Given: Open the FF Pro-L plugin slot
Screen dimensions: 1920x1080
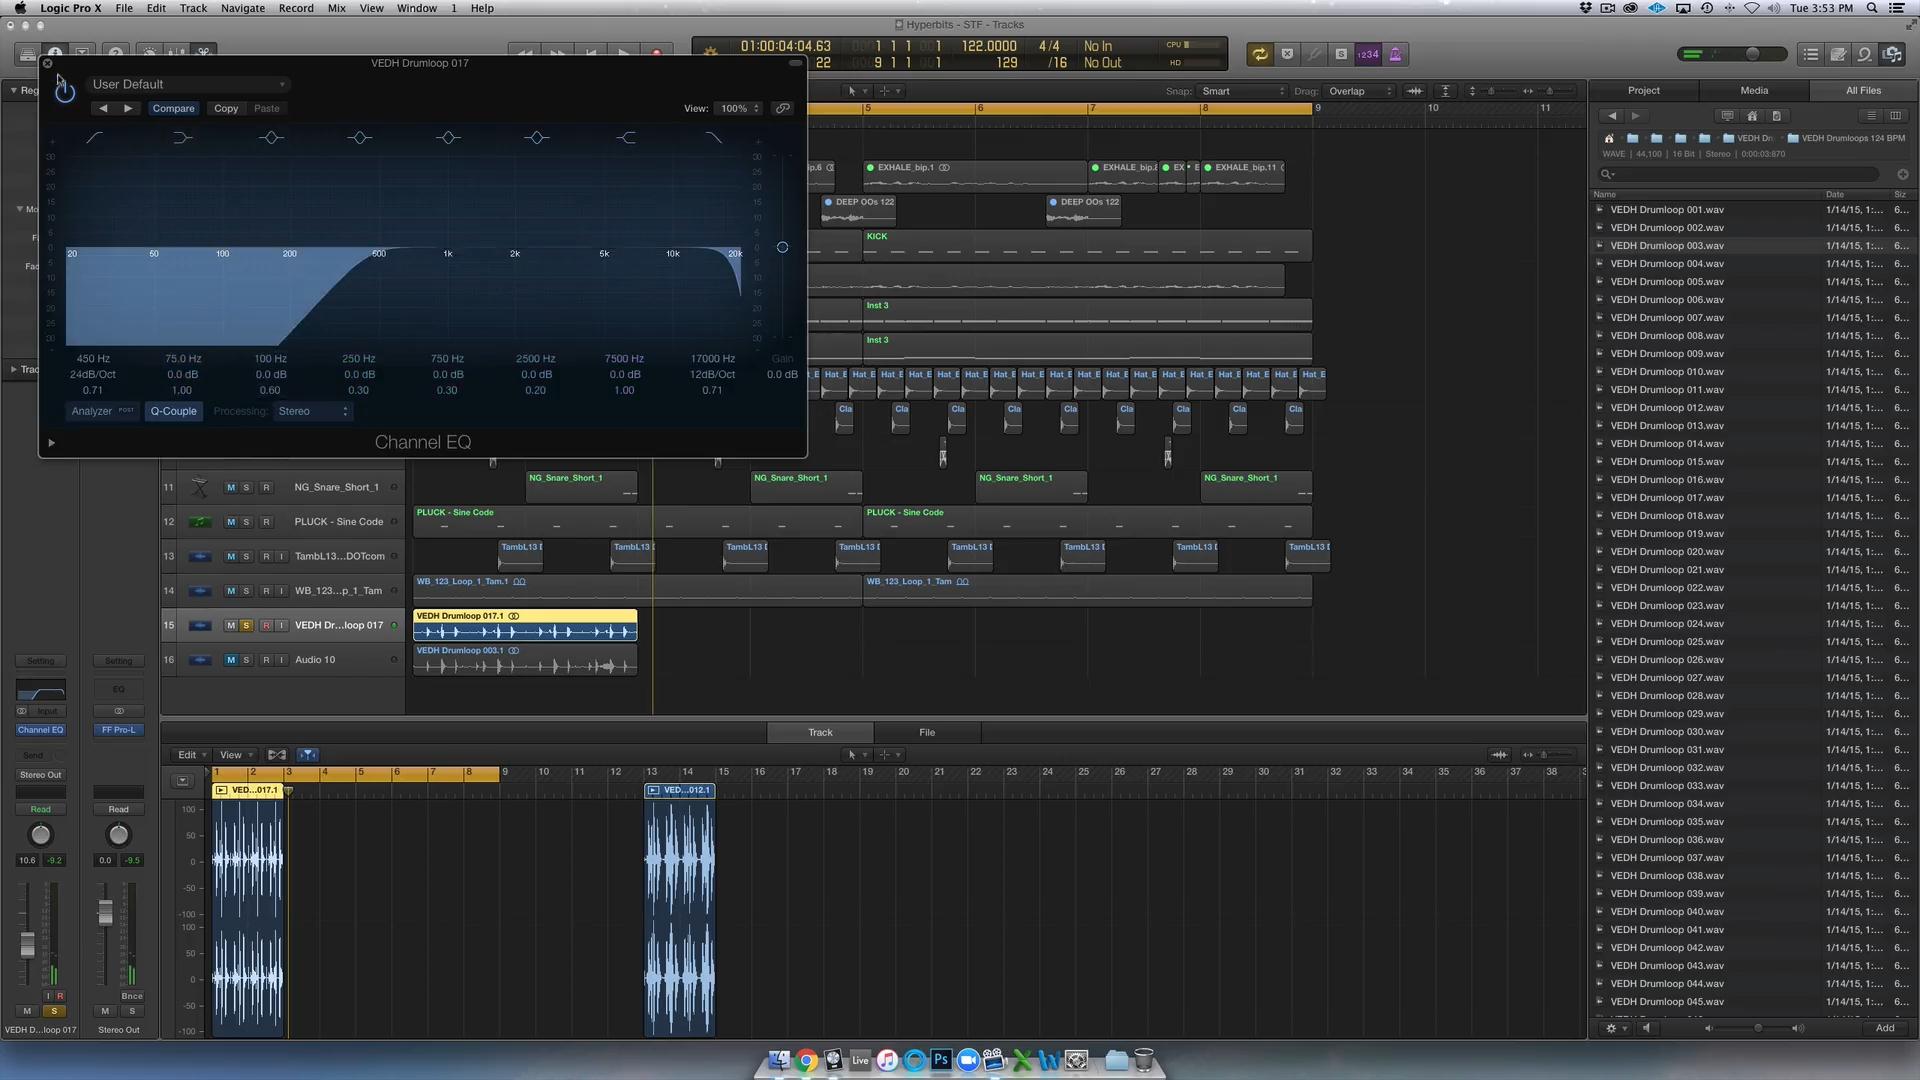Looking at the screenshot, I should click(x=118, y=730).
